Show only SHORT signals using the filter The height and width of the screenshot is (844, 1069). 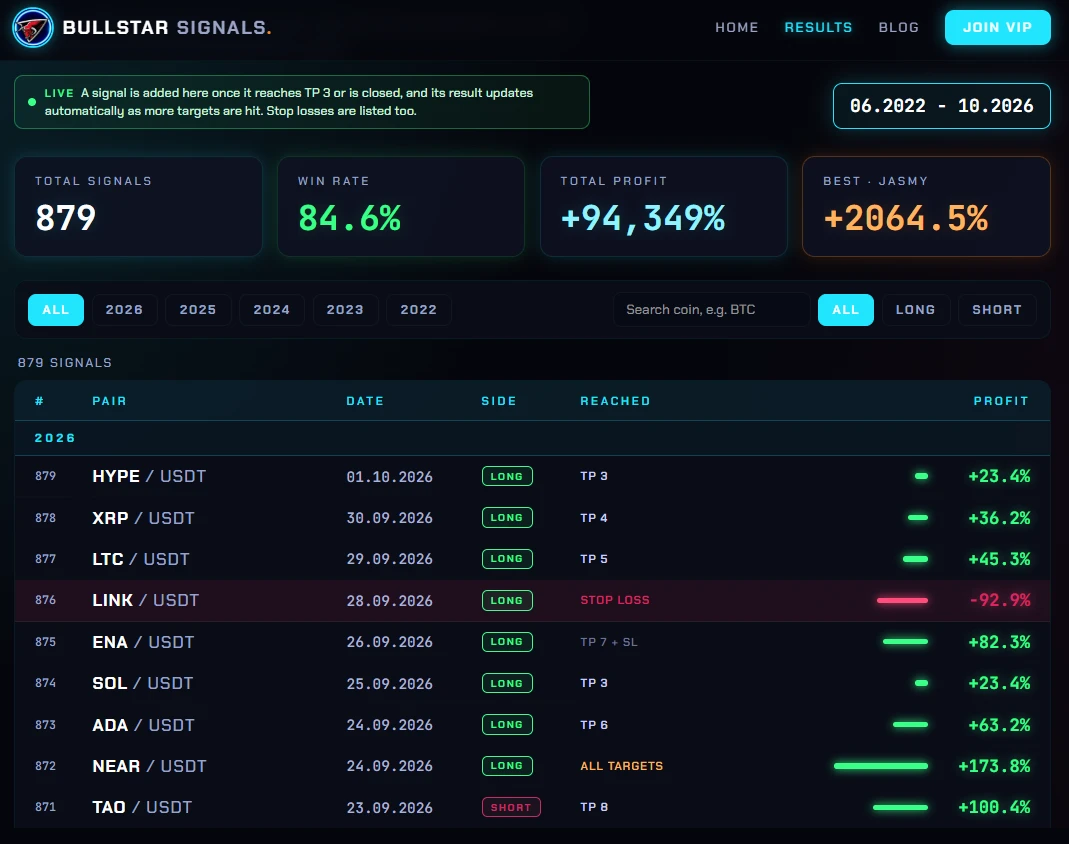997,310
